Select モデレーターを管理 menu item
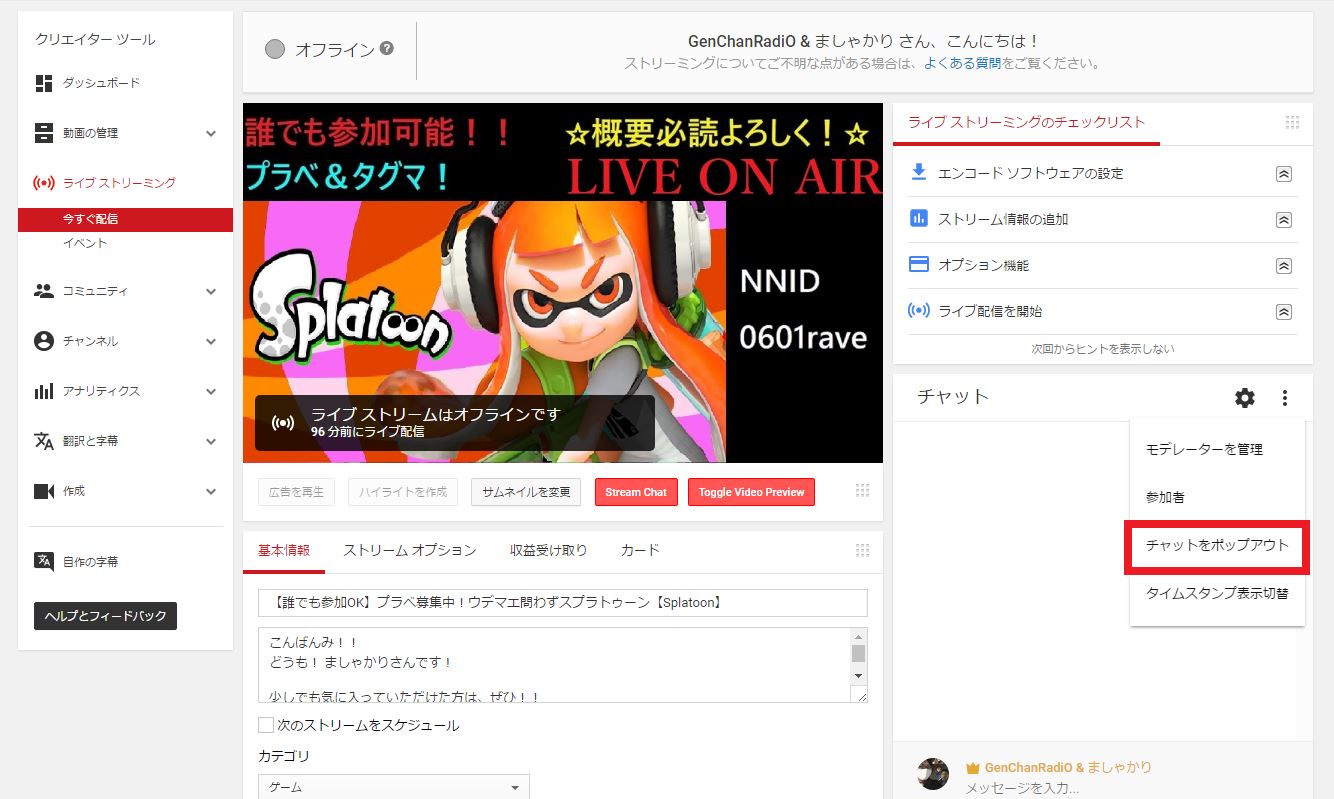The image size is (1334, 799). tap(1217, 450)
